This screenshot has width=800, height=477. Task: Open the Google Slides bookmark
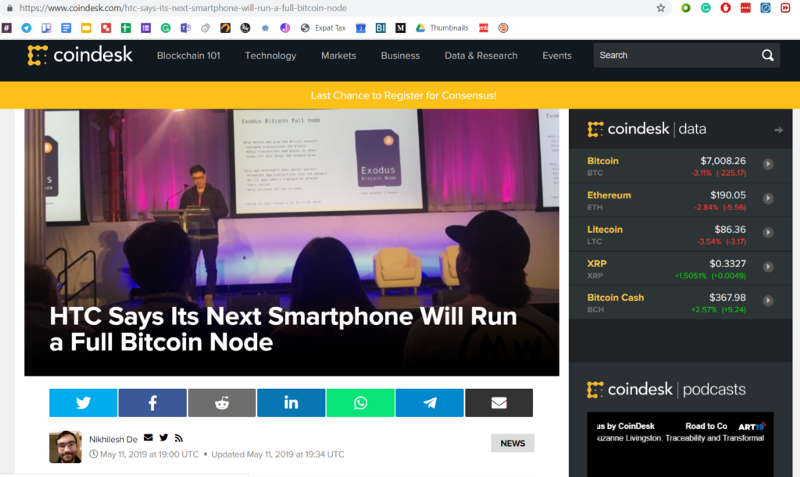pos(86,28)
